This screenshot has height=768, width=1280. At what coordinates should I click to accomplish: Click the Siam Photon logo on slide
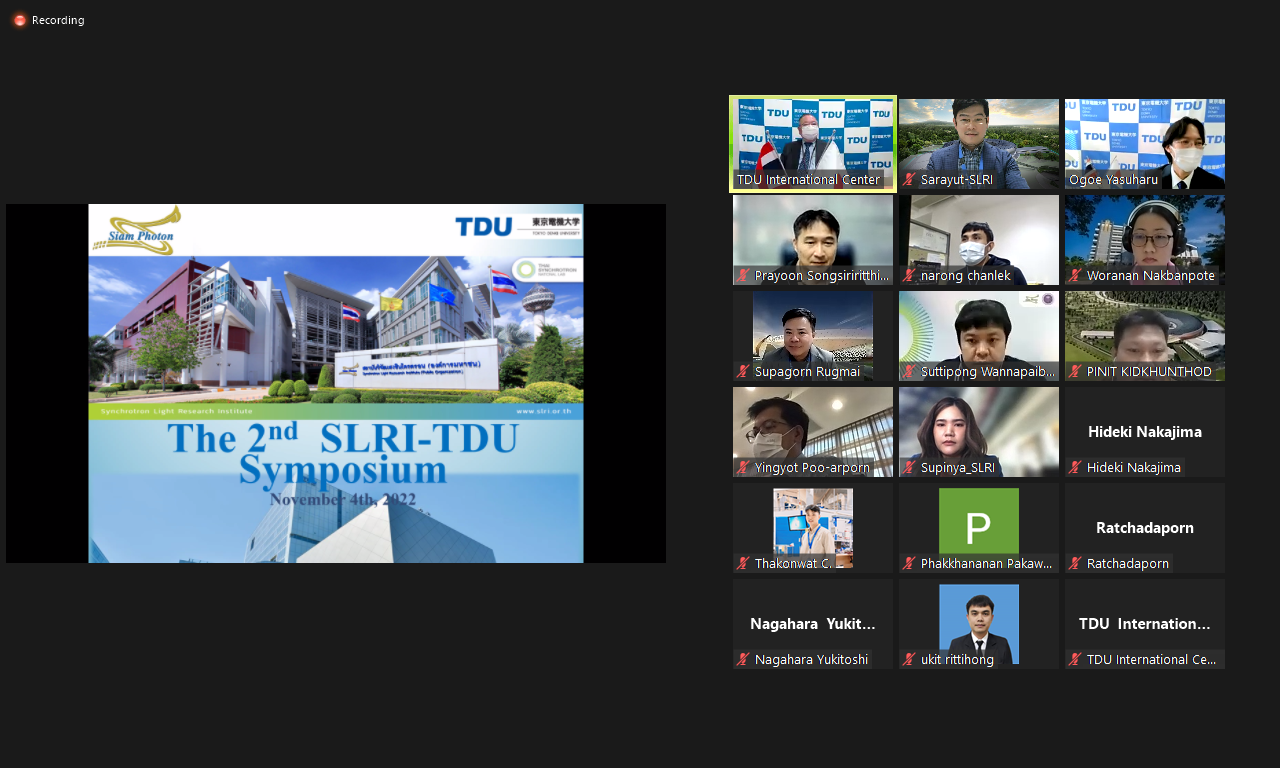click(x=137, y=231)
